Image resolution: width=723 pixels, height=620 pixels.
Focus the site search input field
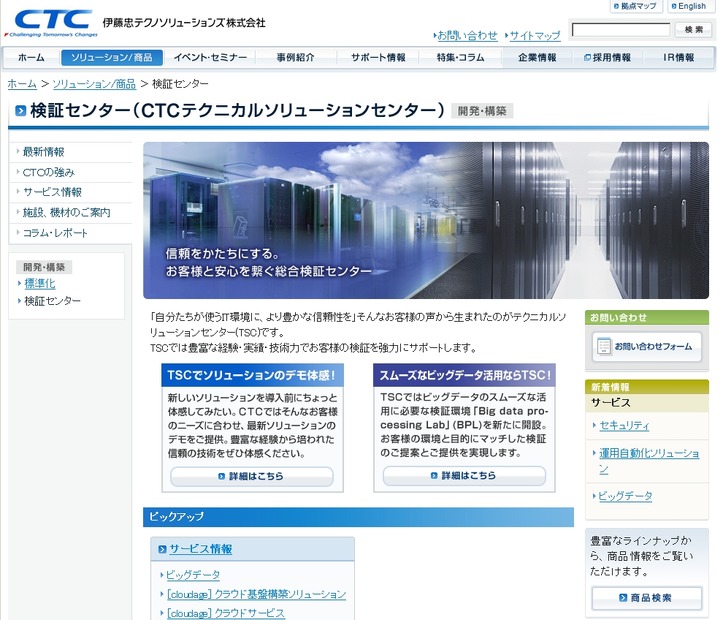[x=621, y=30]
